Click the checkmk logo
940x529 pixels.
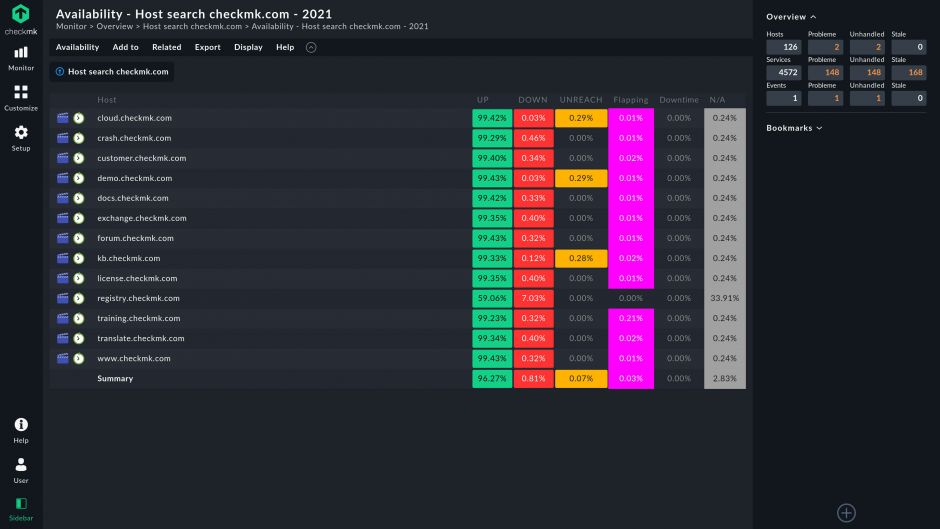(21, 18)
